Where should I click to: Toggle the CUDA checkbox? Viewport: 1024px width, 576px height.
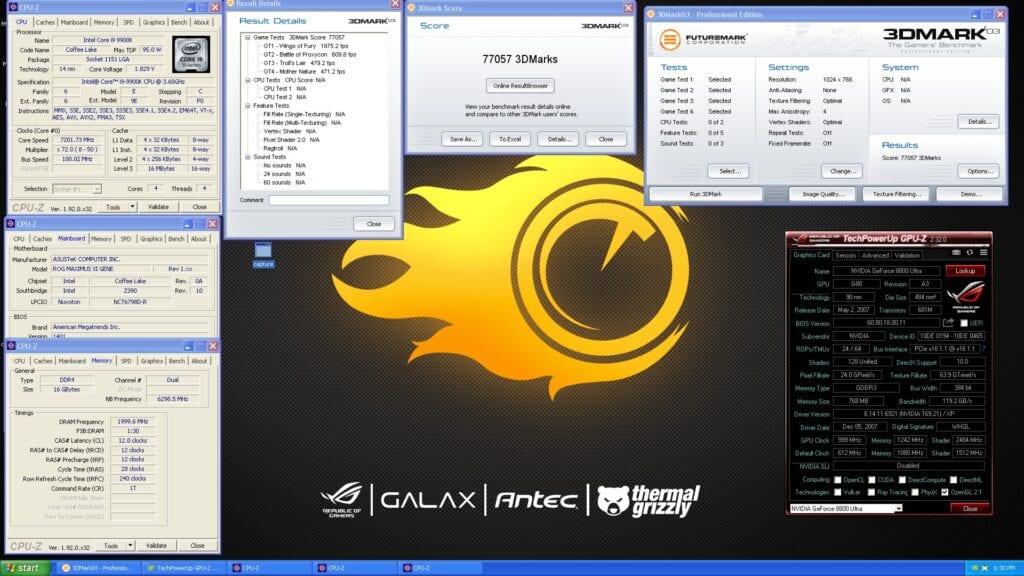871,480
